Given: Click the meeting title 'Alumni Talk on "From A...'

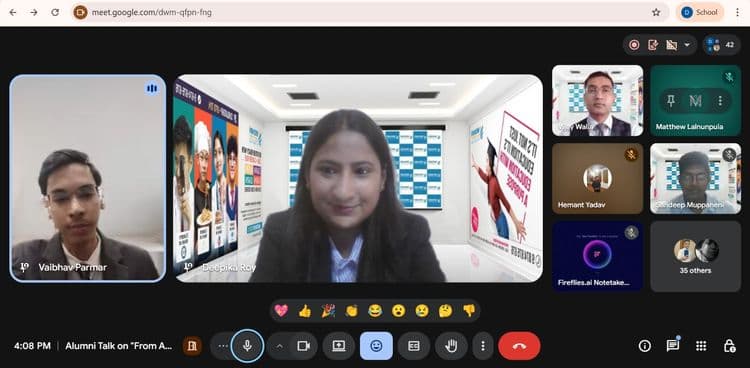Looking at the screenshot, I should point(119,346).
